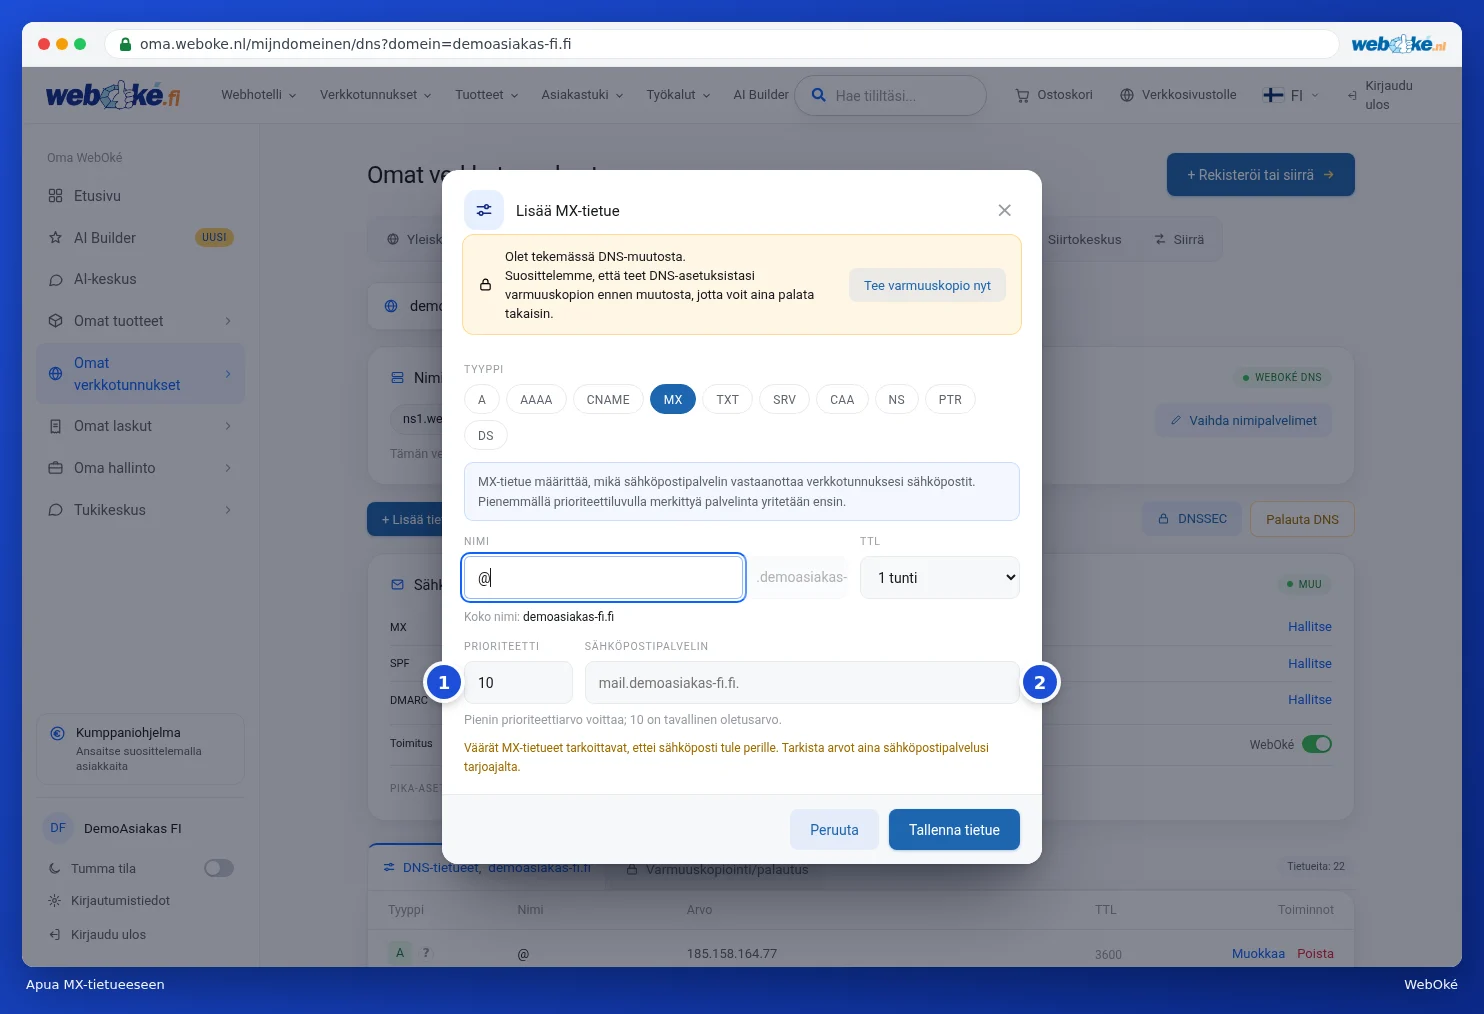The image size is (1484, 1014).
Task: Click Tallenna tietue to save record
Action: coord(954,830)
